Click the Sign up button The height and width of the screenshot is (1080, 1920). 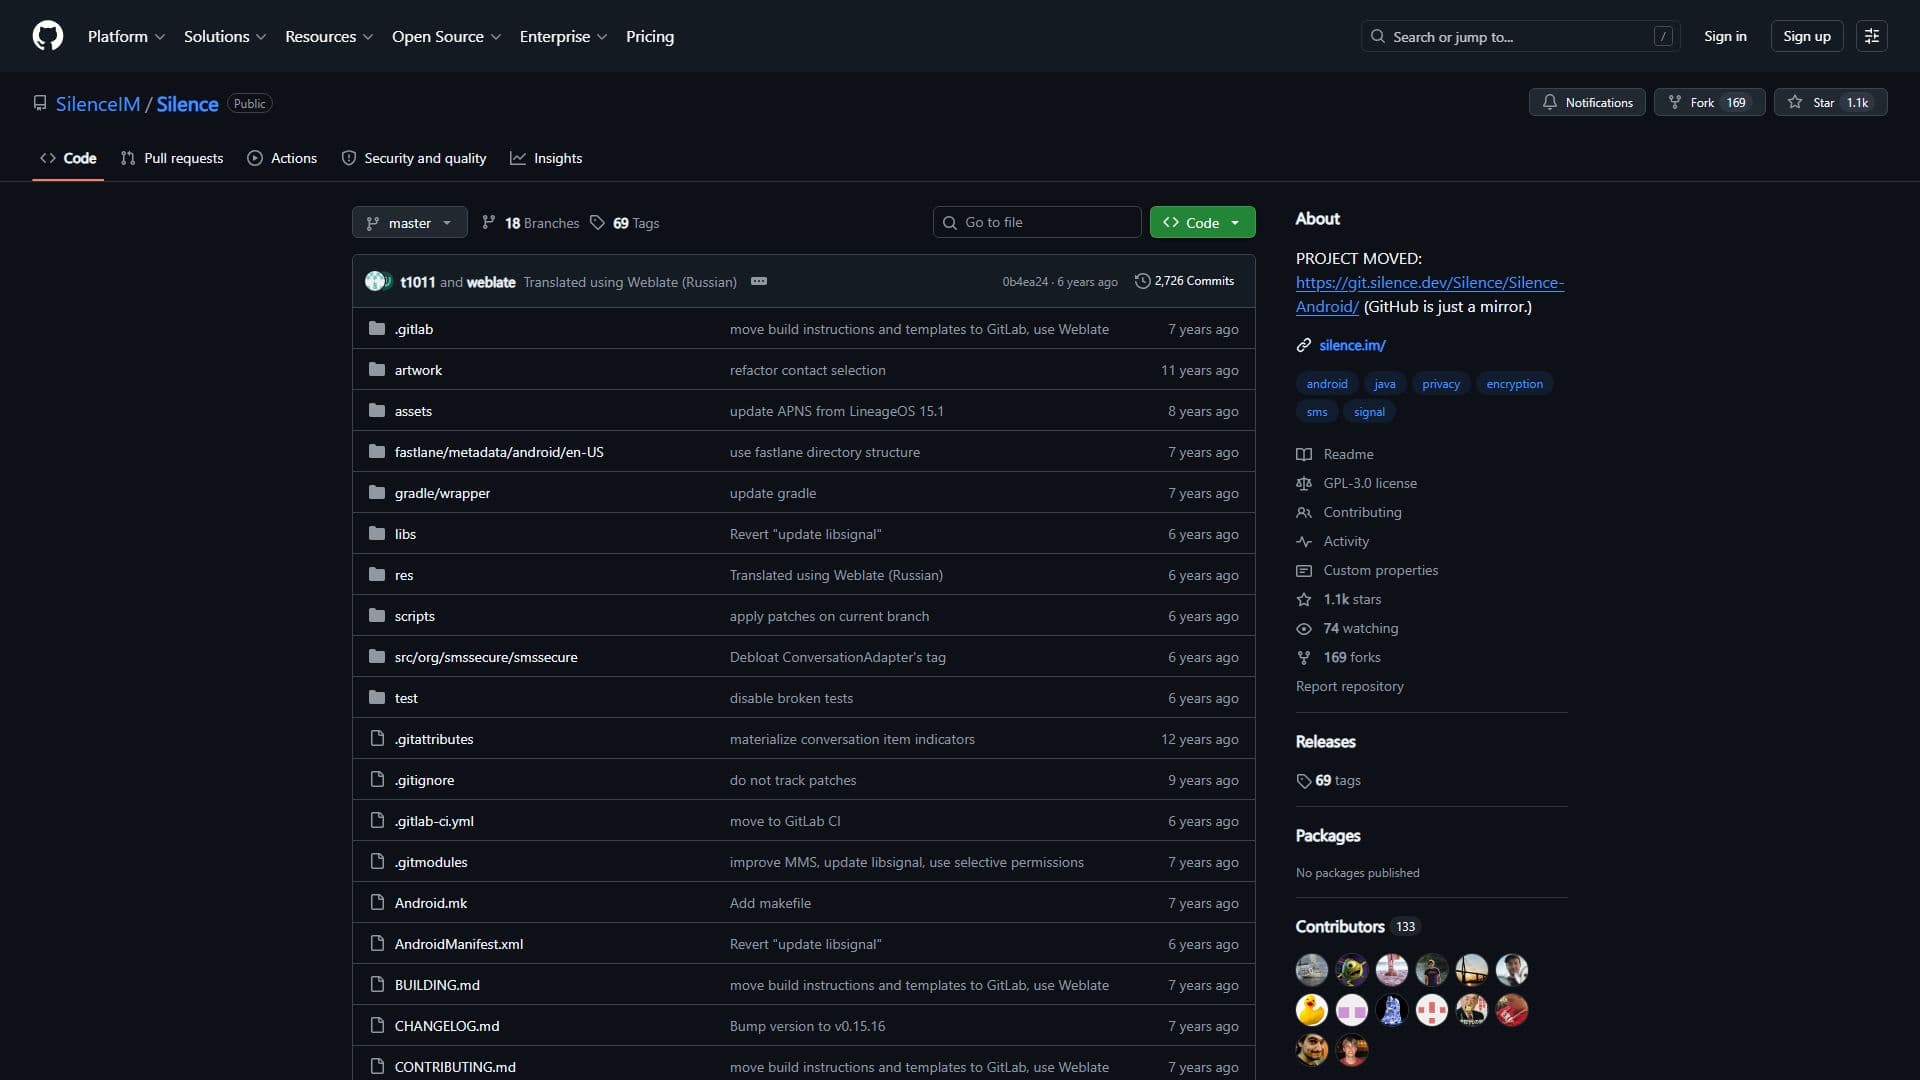[1807, 36]
